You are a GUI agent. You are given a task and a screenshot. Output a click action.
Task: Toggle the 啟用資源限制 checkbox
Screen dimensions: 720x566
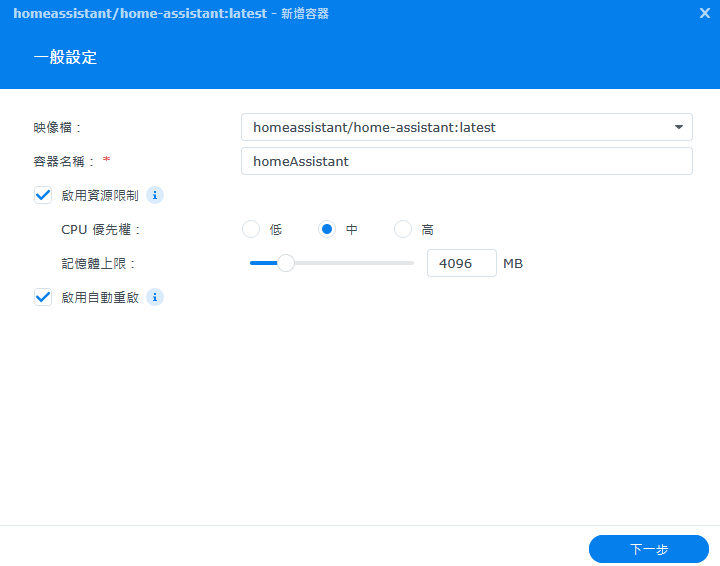point(43,196)
